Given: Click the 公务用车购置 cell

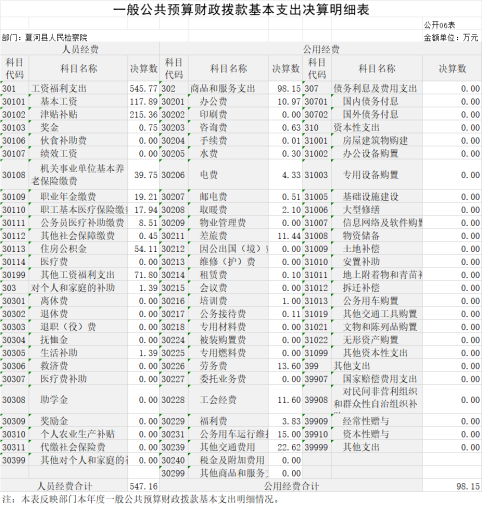Looking at the screenshot, I should pyautogui.click(x=377, y=301).
